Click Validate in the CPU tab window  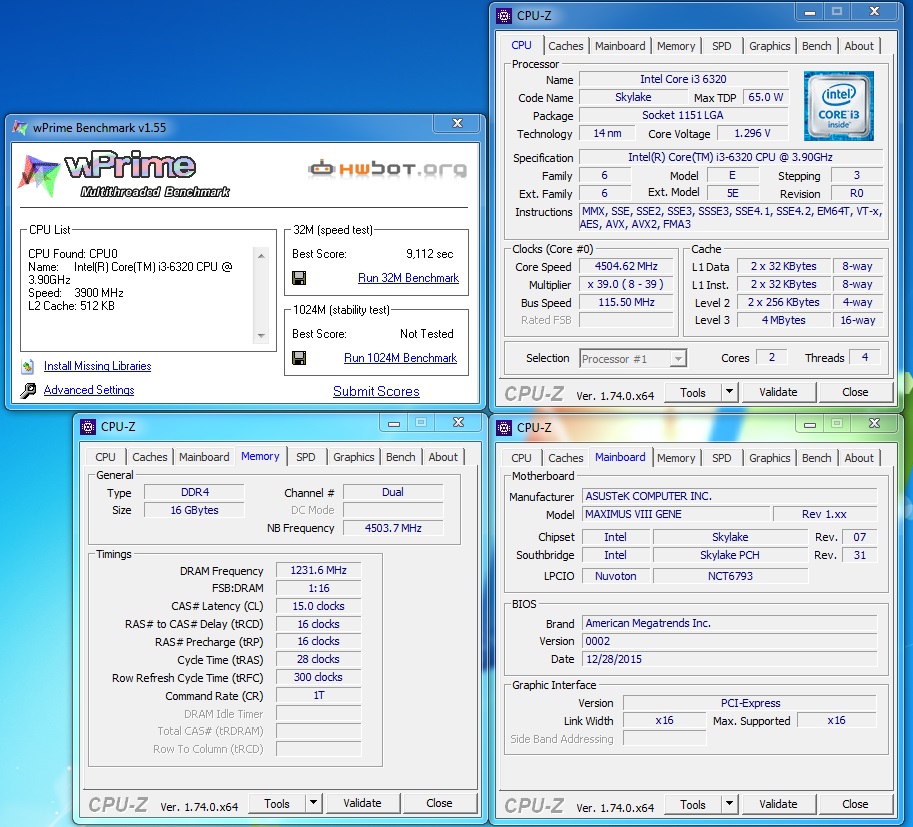[778, 393]
